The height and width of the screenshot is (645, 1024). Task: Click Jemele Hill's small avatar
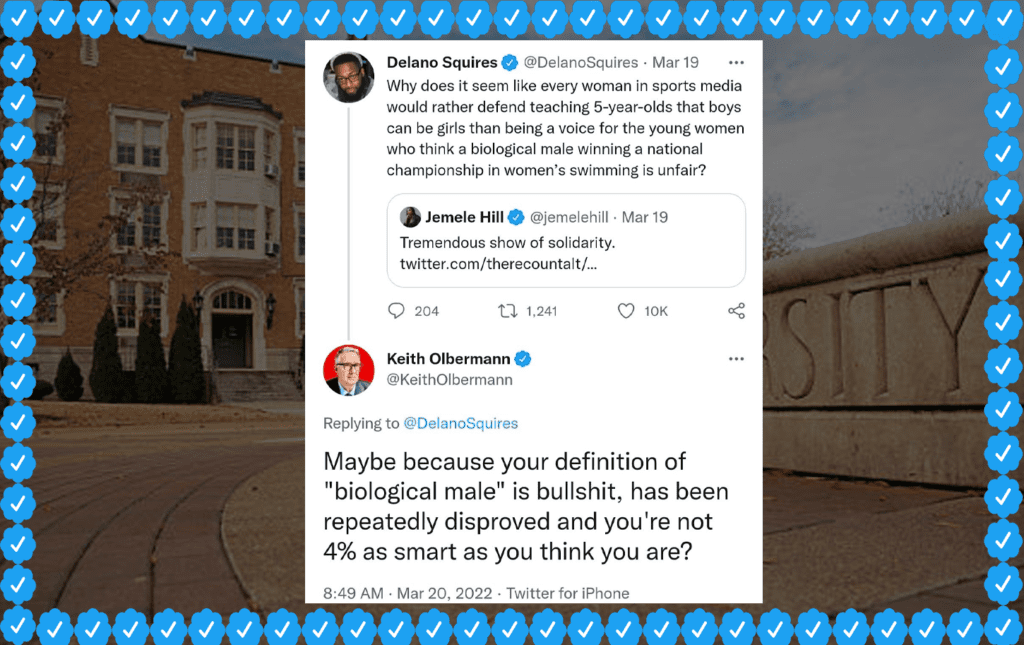[x=410, y=217]
